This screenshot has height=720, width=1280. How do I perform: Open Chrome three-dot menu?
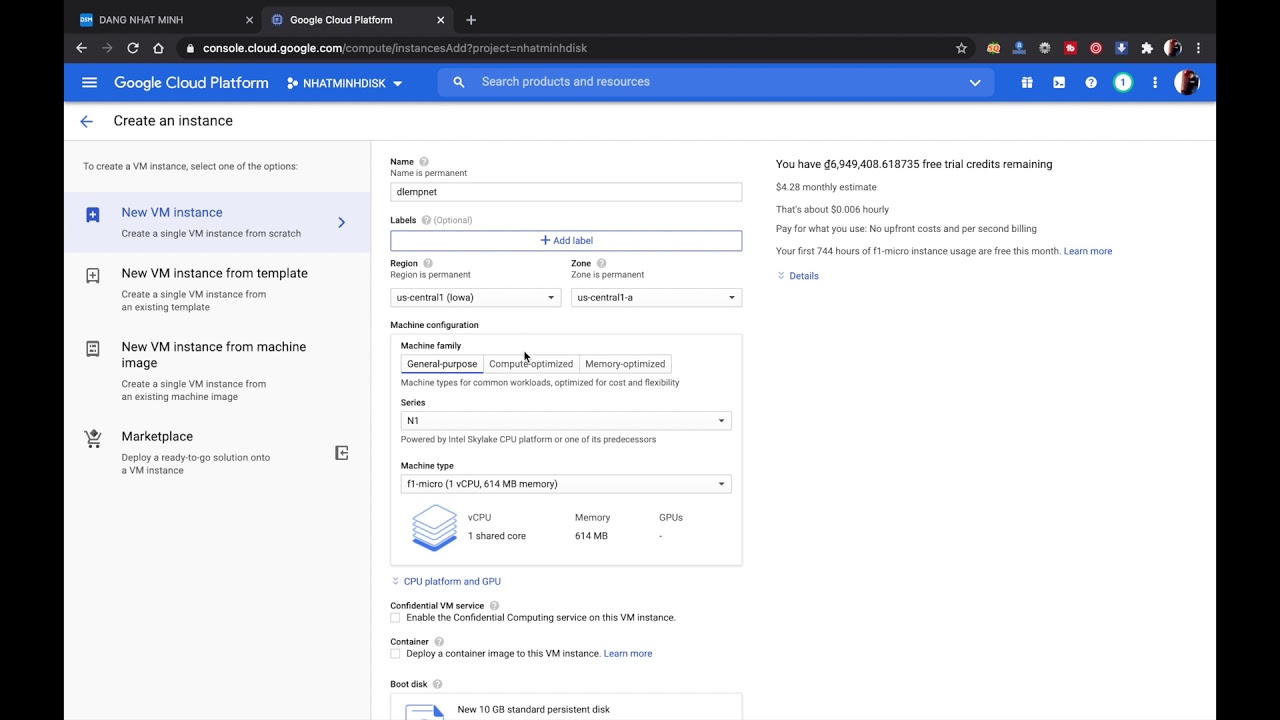tap(1198, 48)
